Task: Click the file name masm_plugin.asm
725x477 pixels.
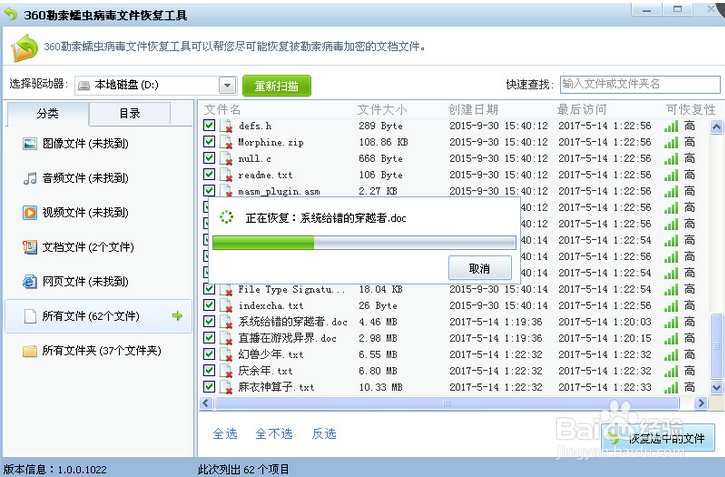Action: tap(279, 191)
